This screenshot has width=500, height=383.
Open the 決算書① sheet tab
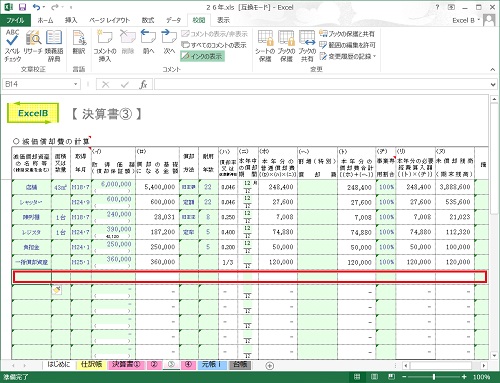click(126, 364)
